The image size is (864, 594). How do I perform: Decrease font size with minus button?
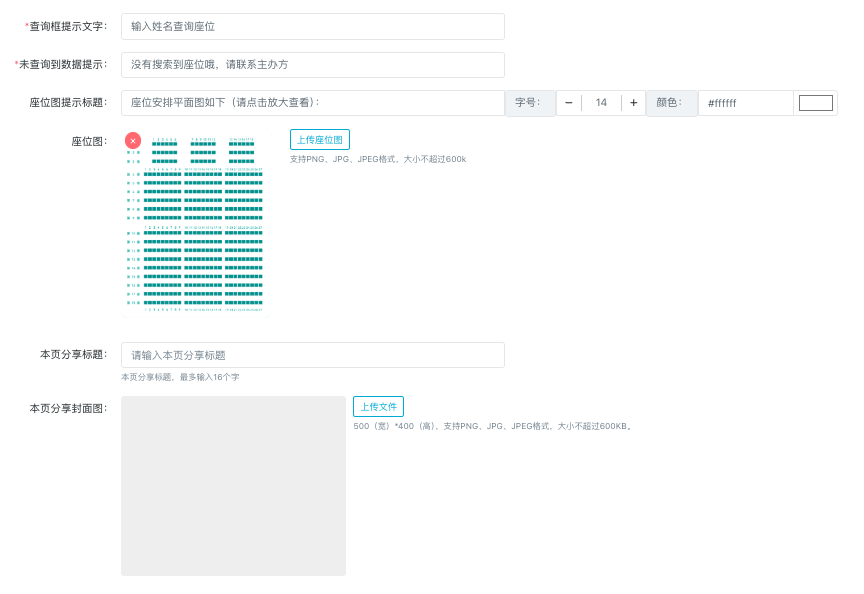point(569,103)
